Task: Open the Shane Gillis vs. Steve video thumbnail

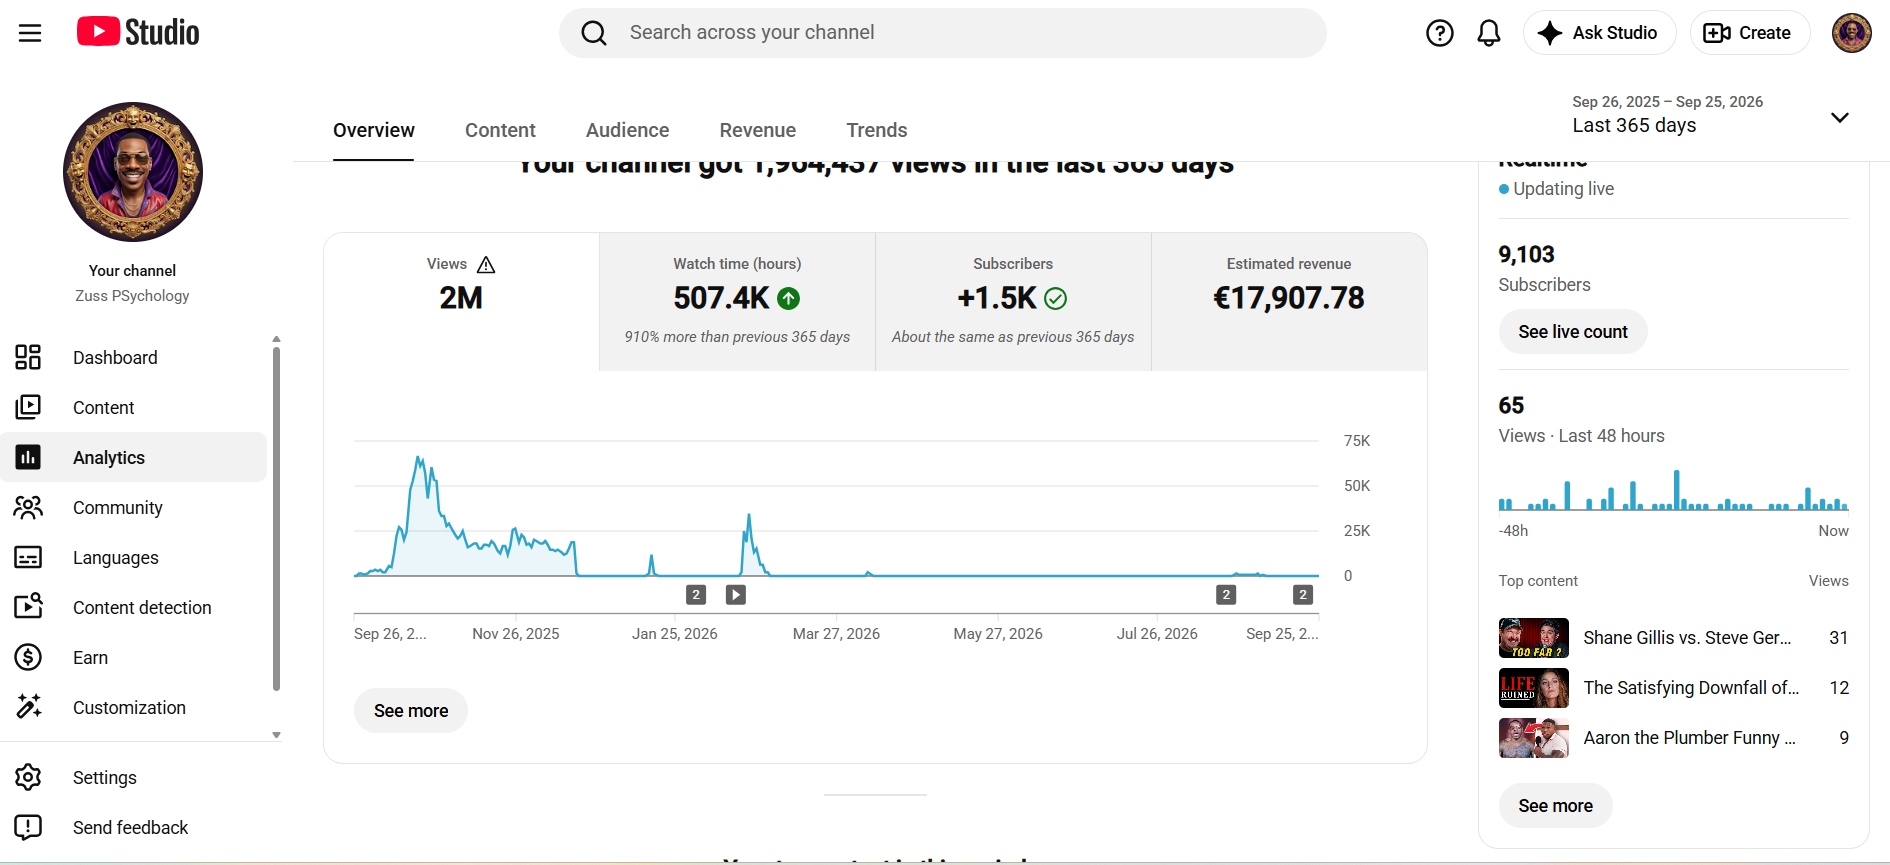Action: [x=1533, y=638]
